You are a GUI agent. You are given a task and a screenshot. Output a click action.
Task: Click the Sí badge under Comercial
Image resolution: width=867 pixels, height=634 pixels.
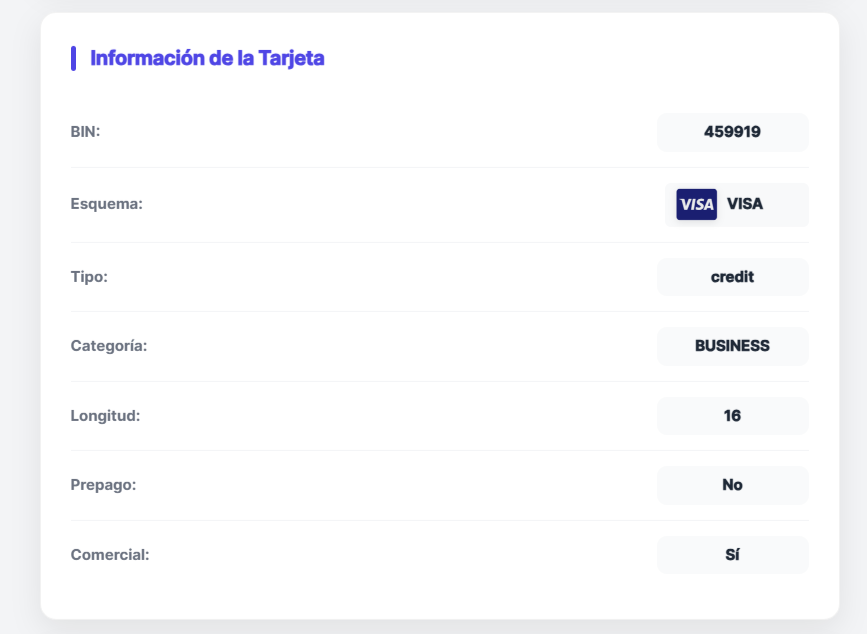[x=732, y=554]
